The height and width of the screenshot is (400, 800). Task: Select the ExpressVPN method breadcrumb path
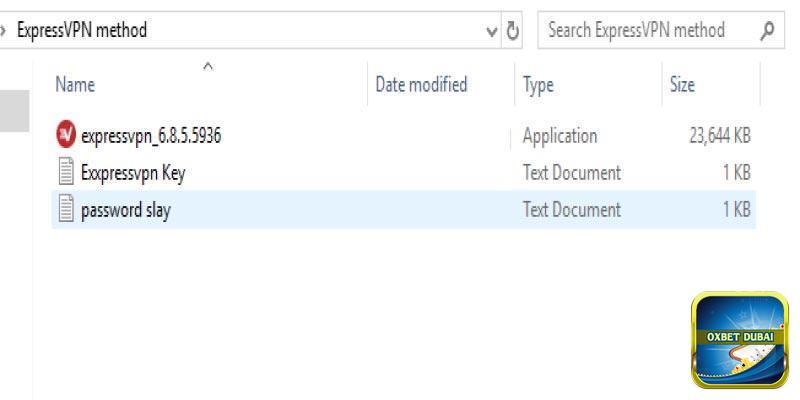(82, 30)
